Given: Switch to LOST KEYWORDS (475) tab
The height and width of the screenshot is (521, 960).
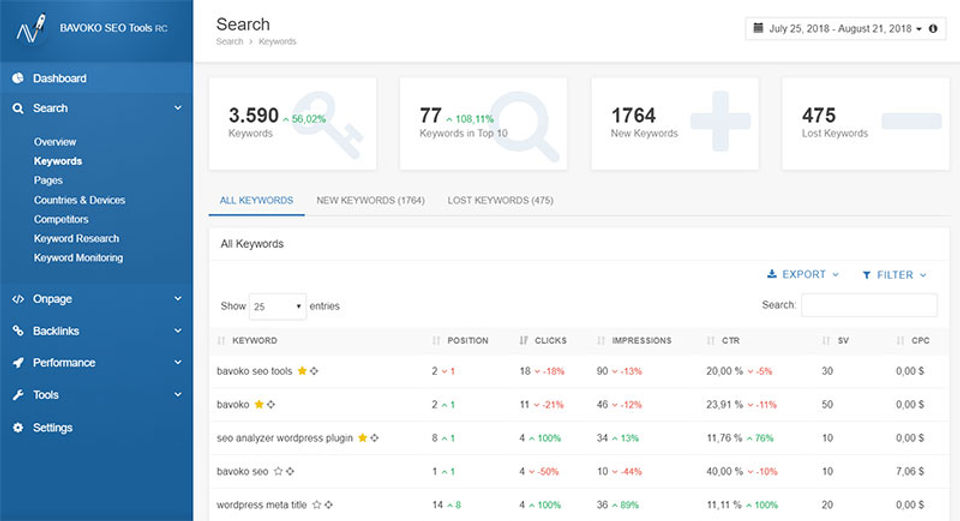Looking at the screenshot, I should pyautogui.click(x=500, y=200).
